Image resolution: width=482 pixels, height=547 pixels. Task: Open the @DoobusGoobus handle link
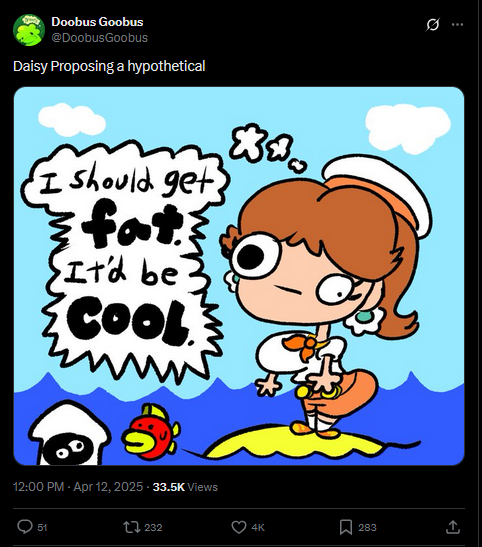pos(100,37)
